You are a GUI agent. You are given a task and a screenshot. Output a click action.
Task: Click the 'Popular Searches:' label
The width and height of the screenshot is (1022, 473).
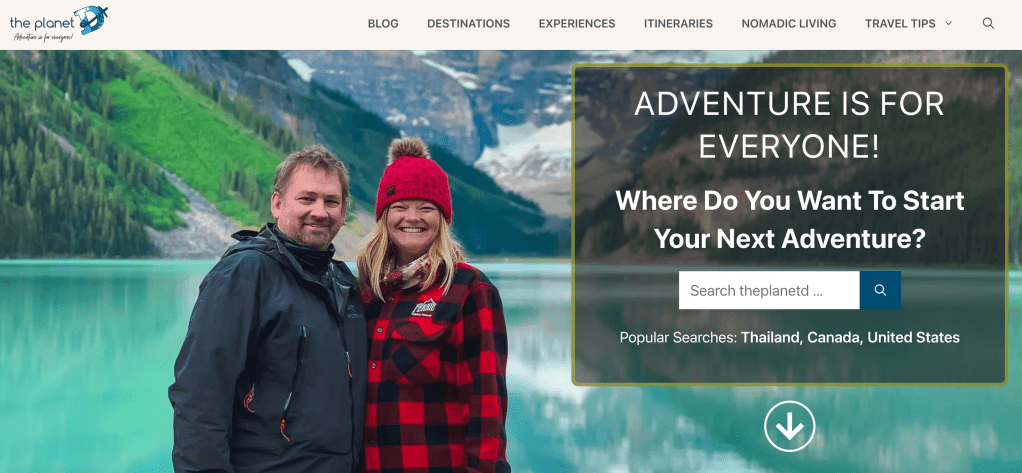point(678,337)
